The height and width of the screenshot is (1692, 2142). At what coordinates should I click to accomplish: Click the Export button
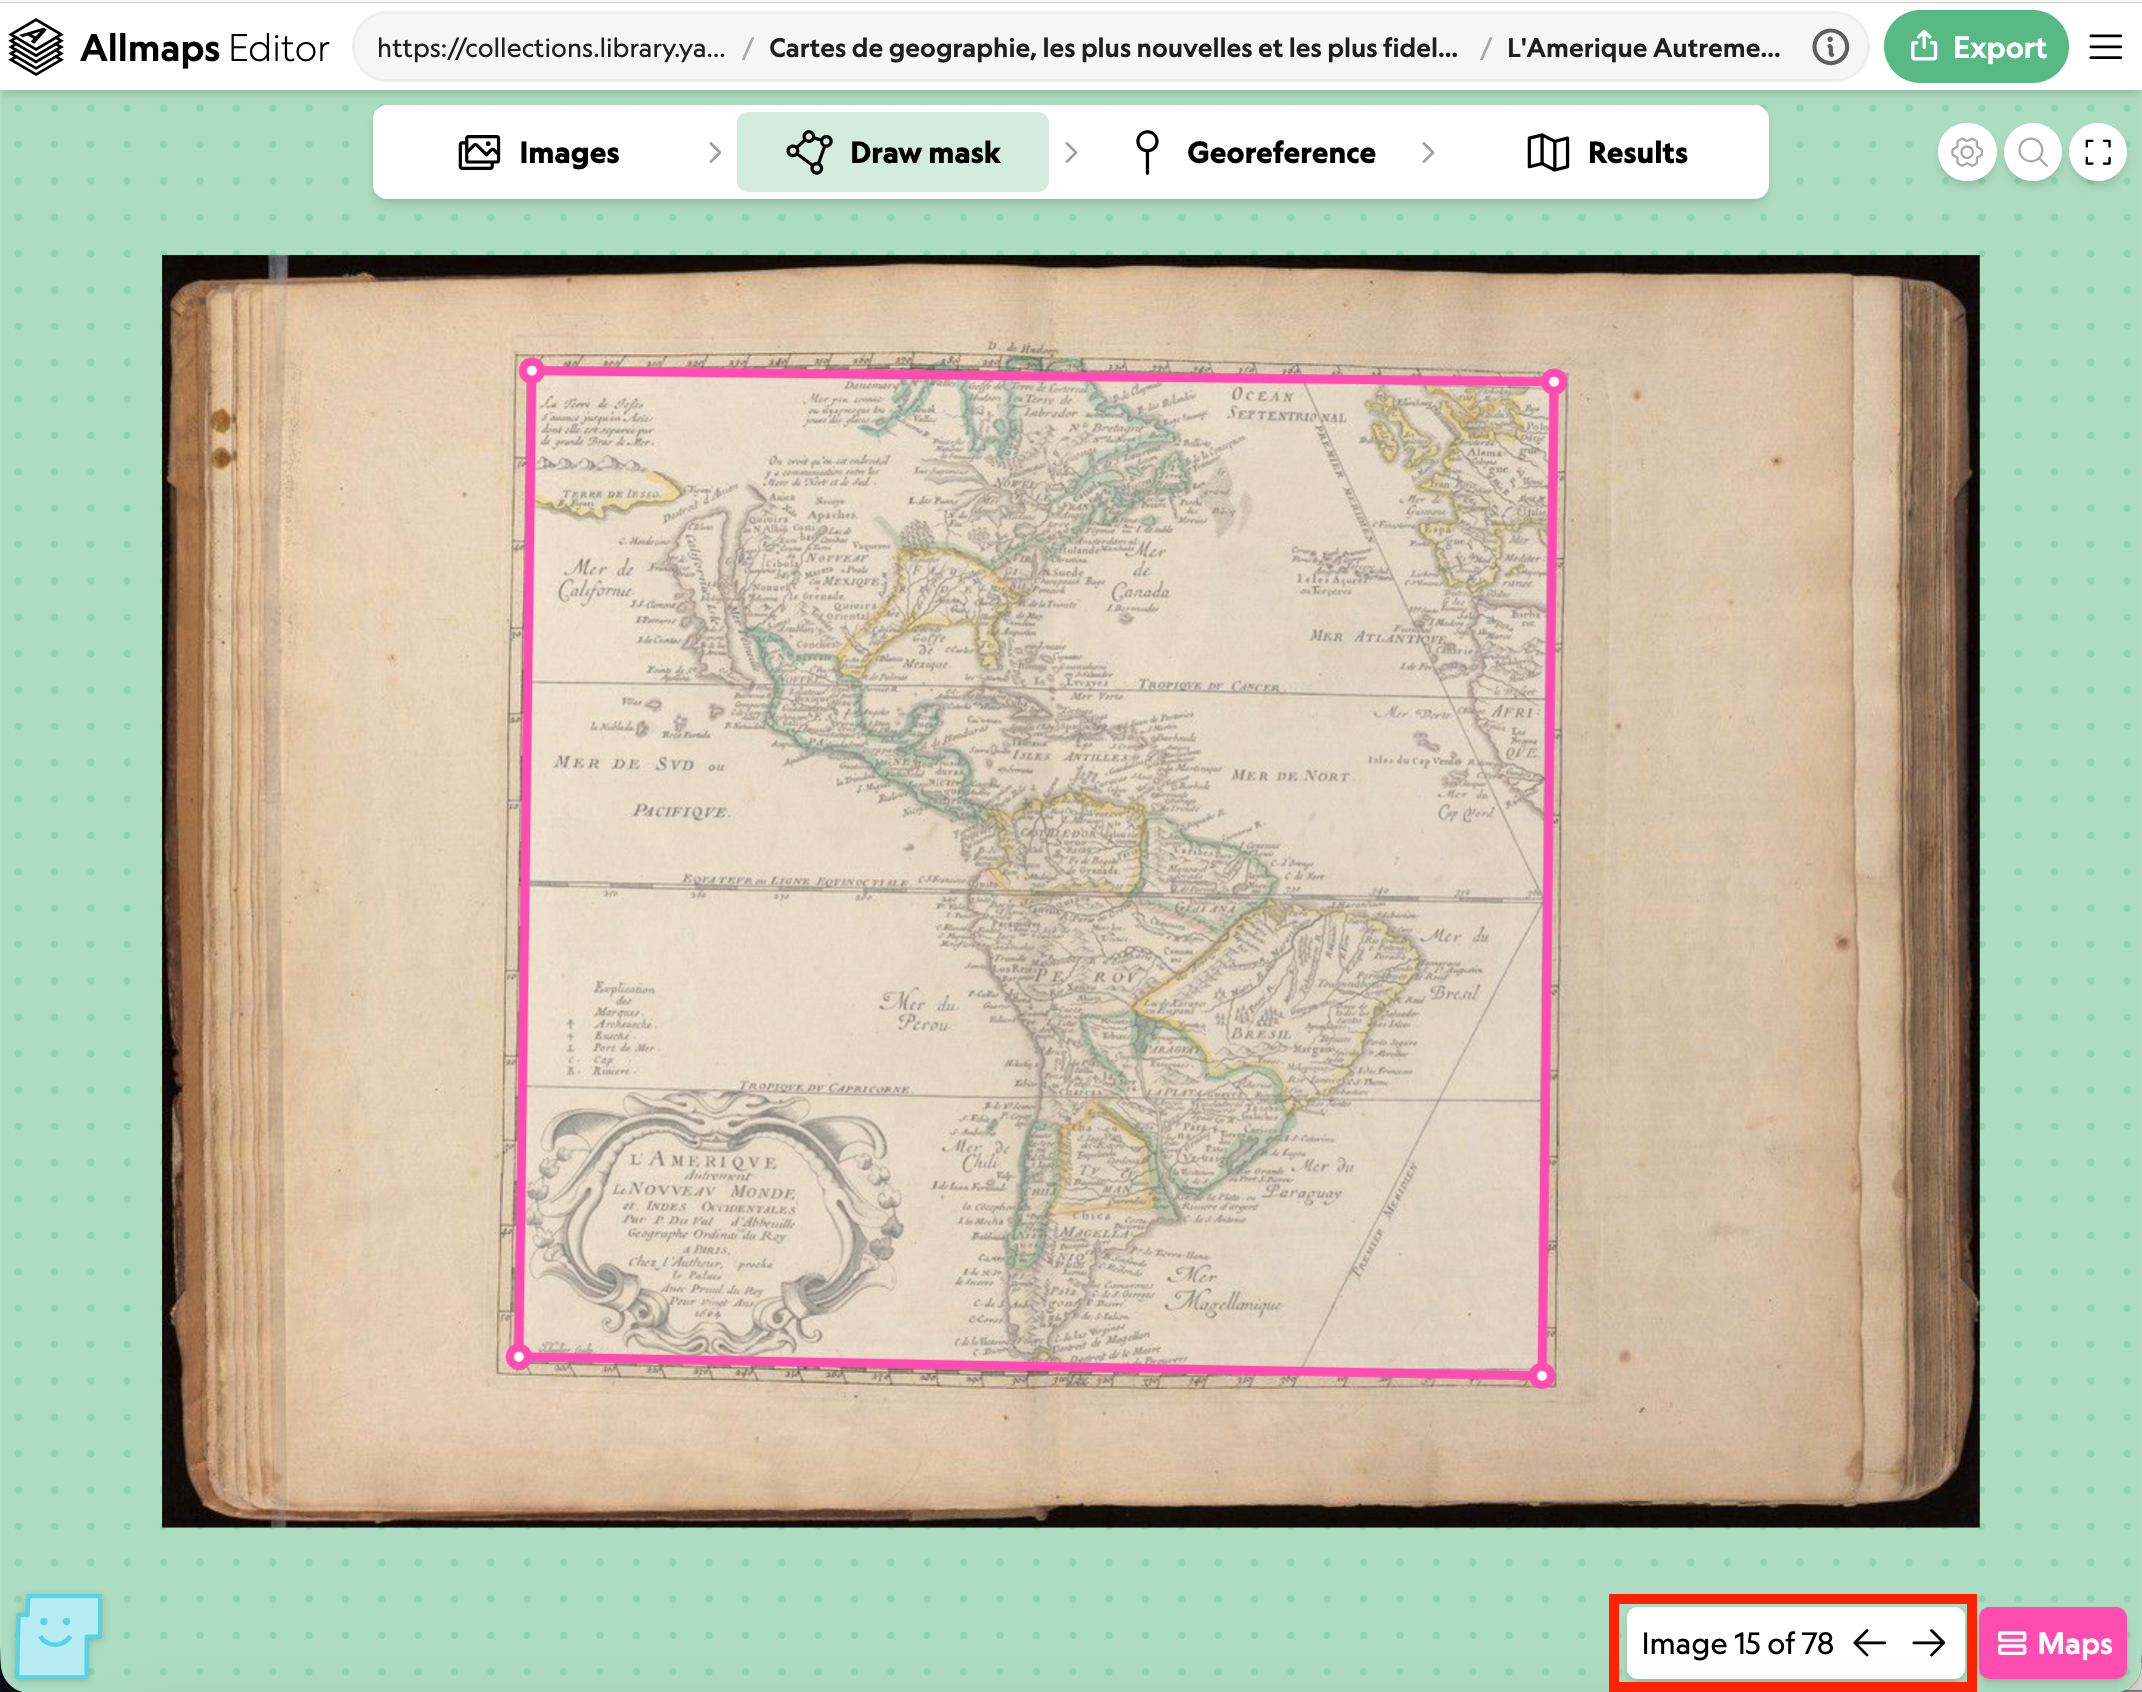(x=1976, y=47)
